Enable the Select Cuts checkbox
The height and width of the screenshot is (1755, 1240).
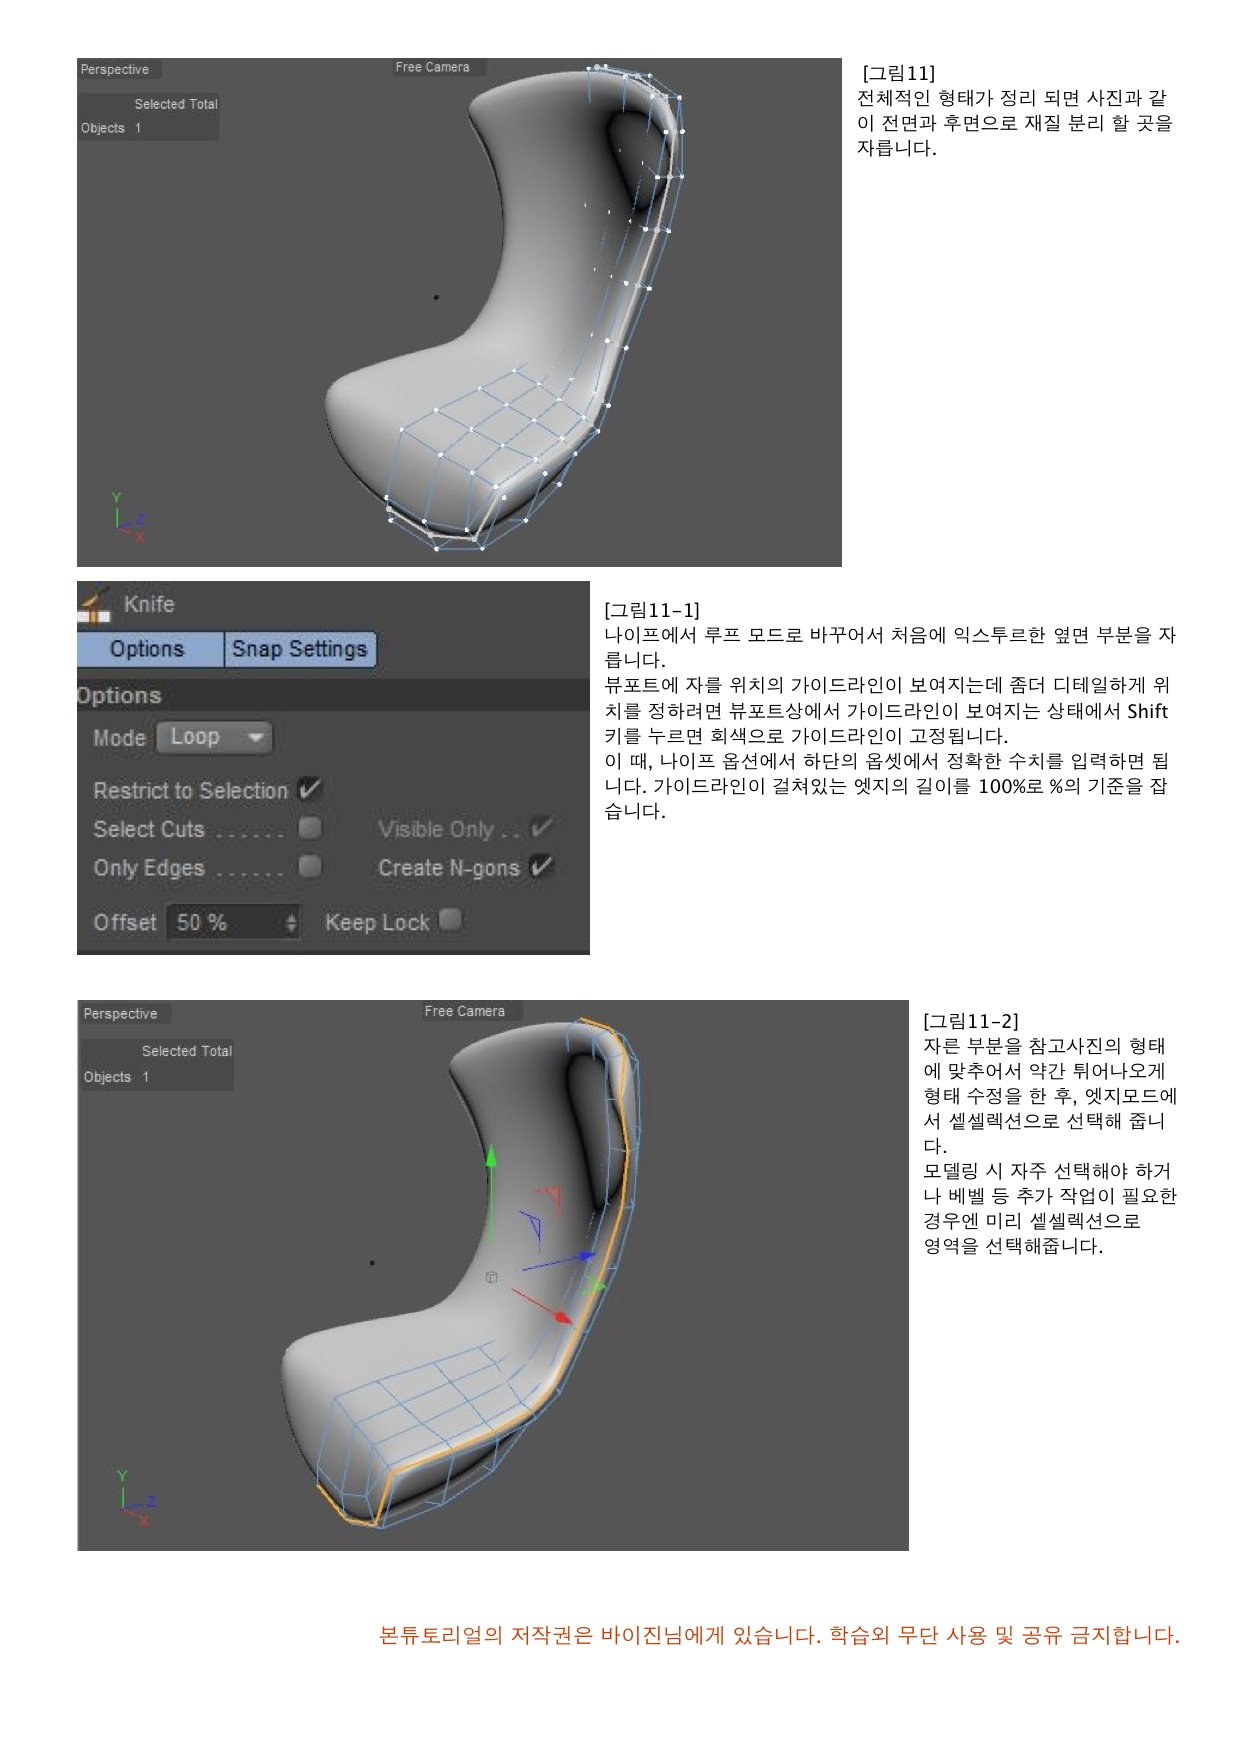tap(310, 828)
